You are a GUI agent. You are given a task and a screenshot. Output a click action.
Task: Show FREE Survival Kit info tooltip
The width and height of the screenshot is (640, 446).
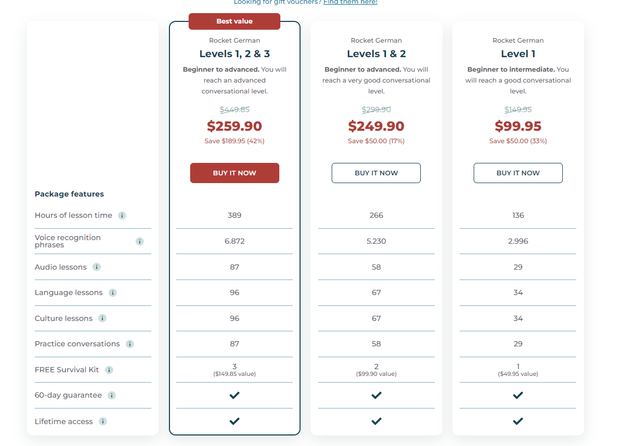pos(109,370)
